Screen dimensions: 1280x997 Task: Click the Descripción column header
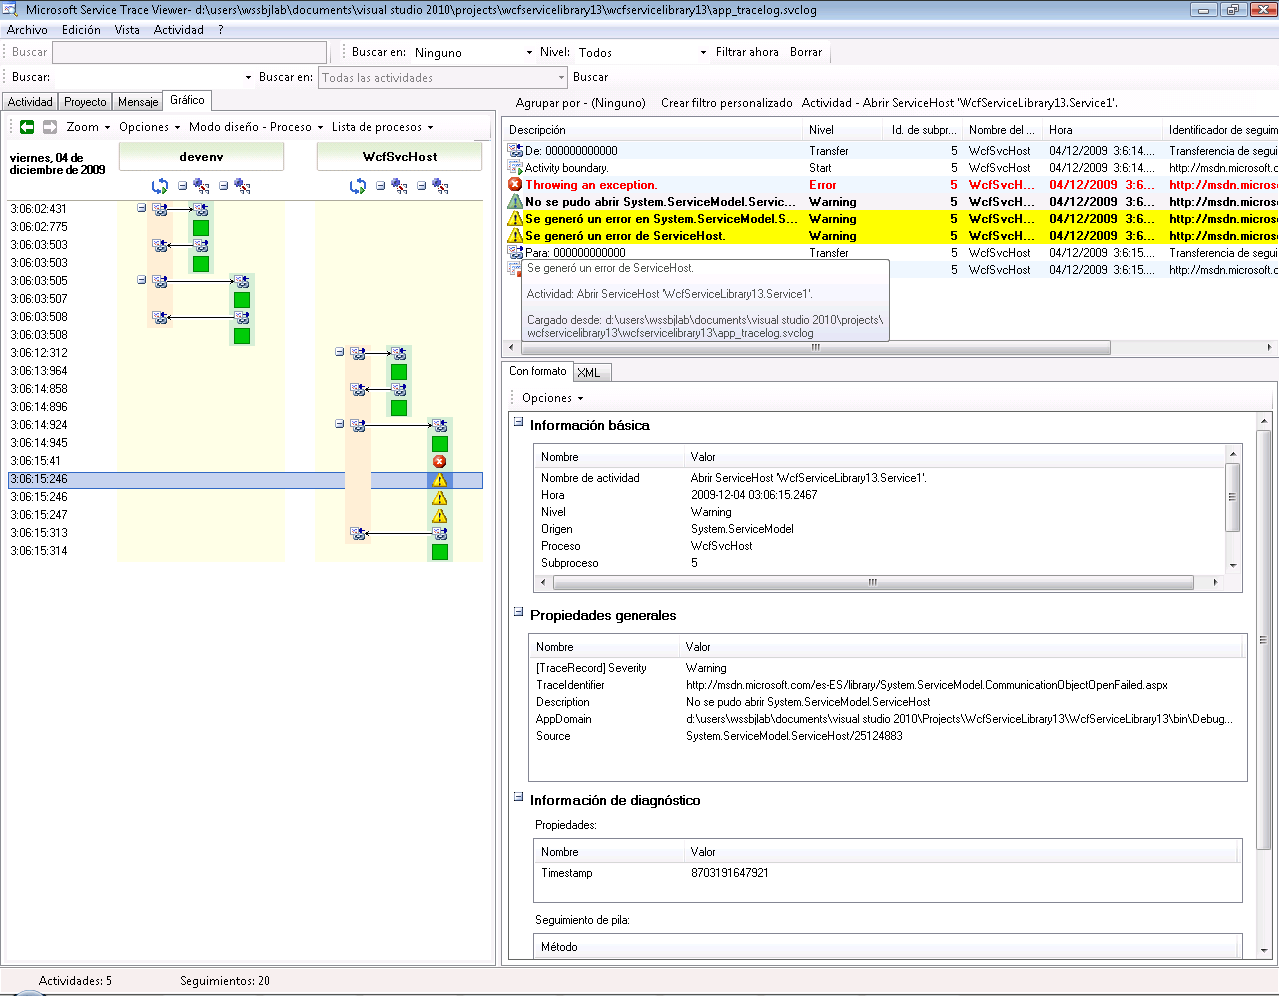[x=653, y=130]
